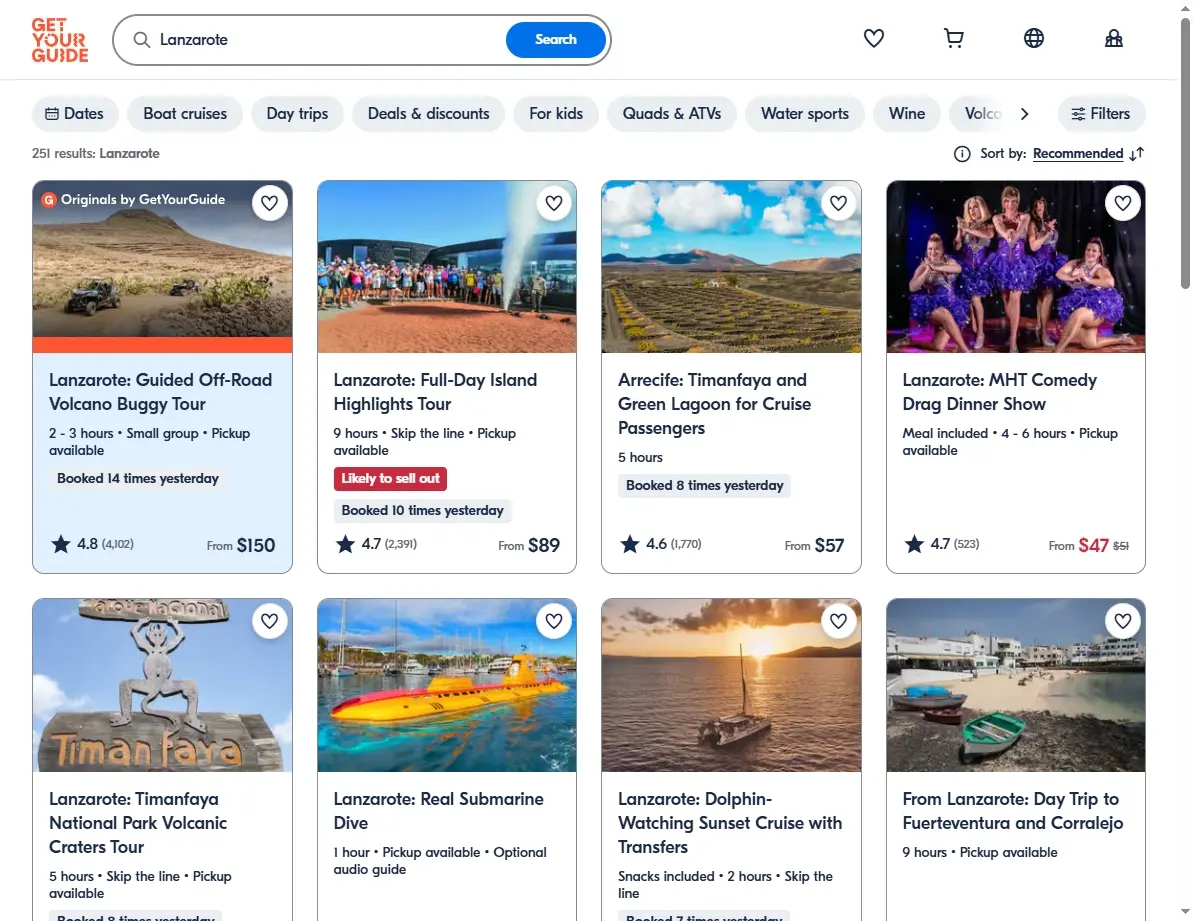Select the Quads & ATVs chip
Screen dimensions: 1193x921
(x=672, y=114)
